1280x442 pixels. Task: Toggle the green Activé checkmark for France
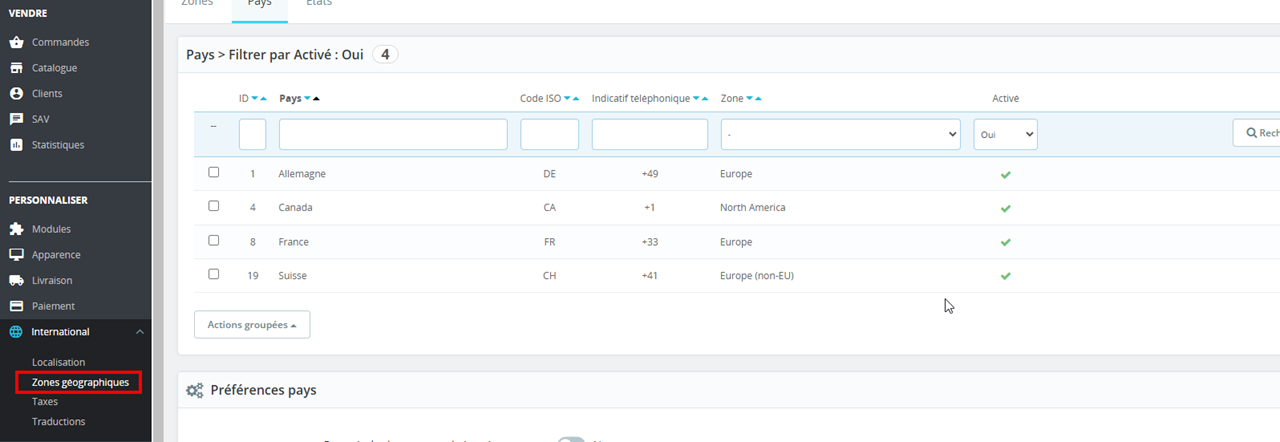[x=1005, y=242]
